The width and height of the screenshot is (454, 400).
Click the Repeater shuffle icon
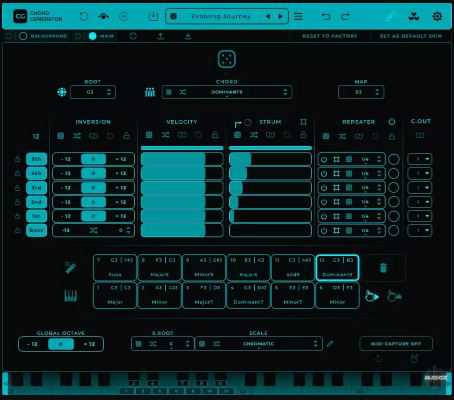pyautogui.click(x=342, y=136)
